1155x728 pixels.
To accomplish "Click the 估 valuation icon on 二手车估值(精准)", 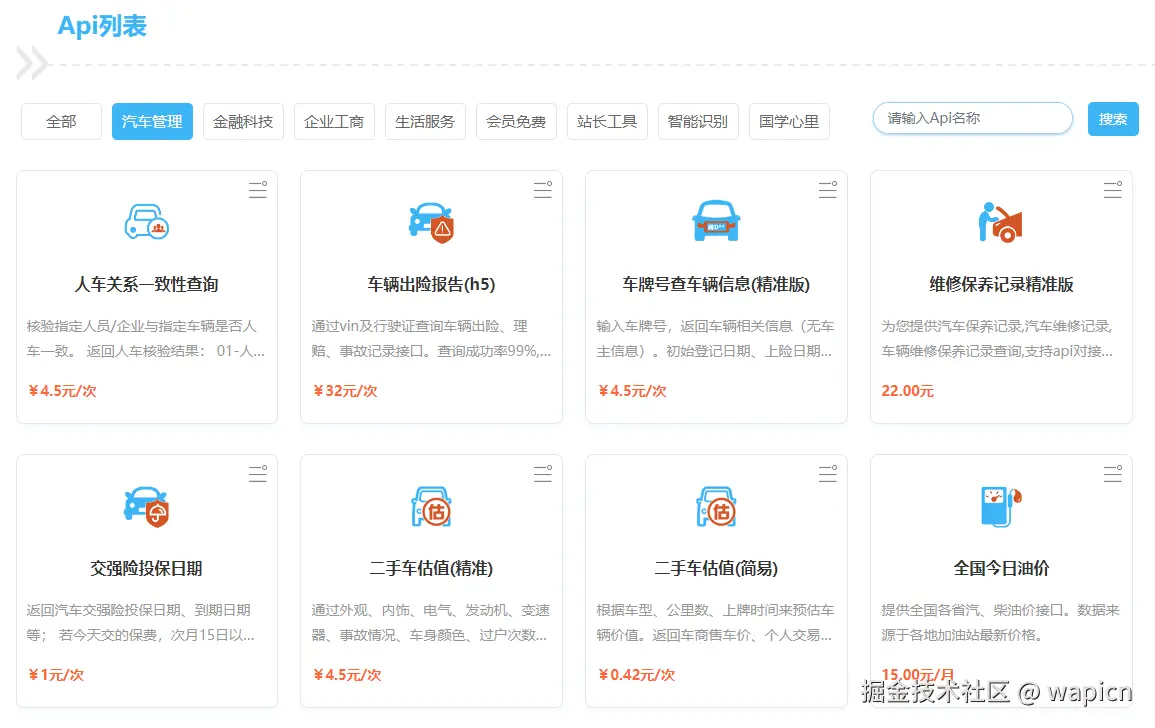I will tap(430, 506).
